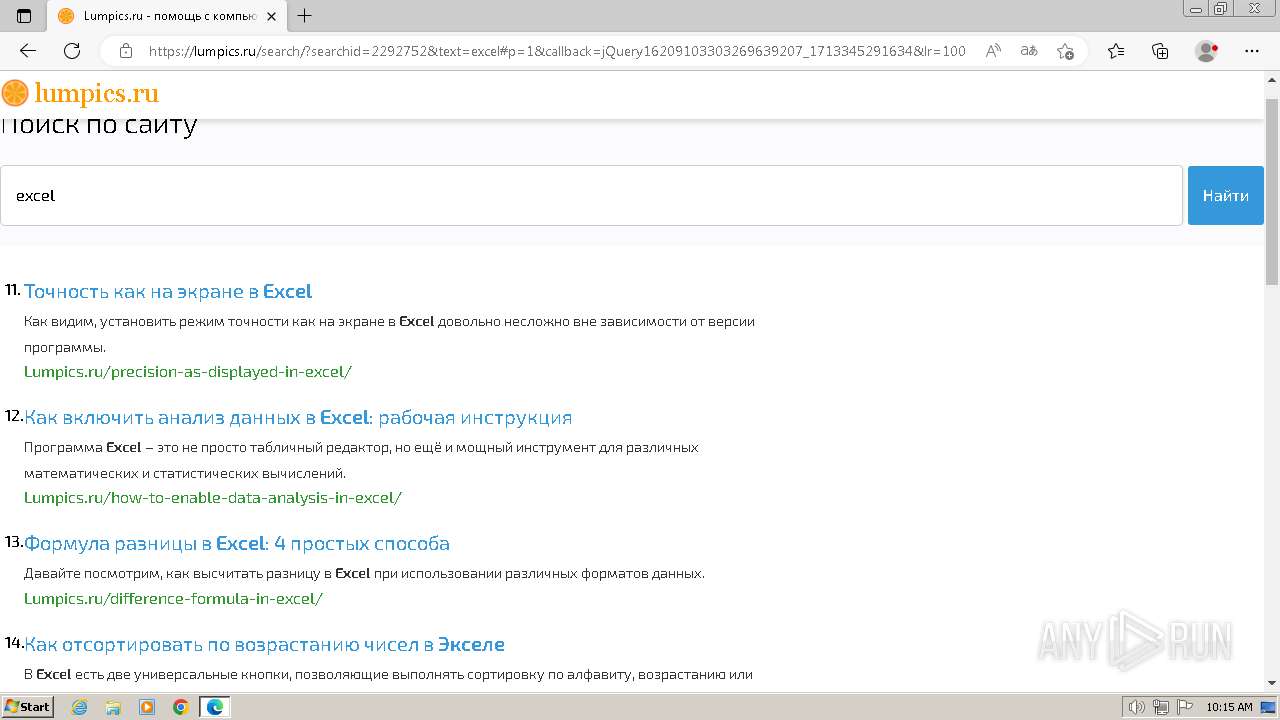Image resolution: width=1280 pixels, height=720 pixels.
Task: Open the Windows Start button
Action: (x=27, y=707)
